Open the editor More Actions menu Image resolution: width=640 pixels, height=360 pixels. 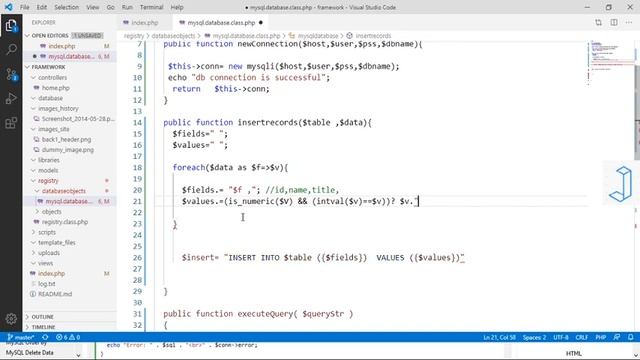point(629,23)
